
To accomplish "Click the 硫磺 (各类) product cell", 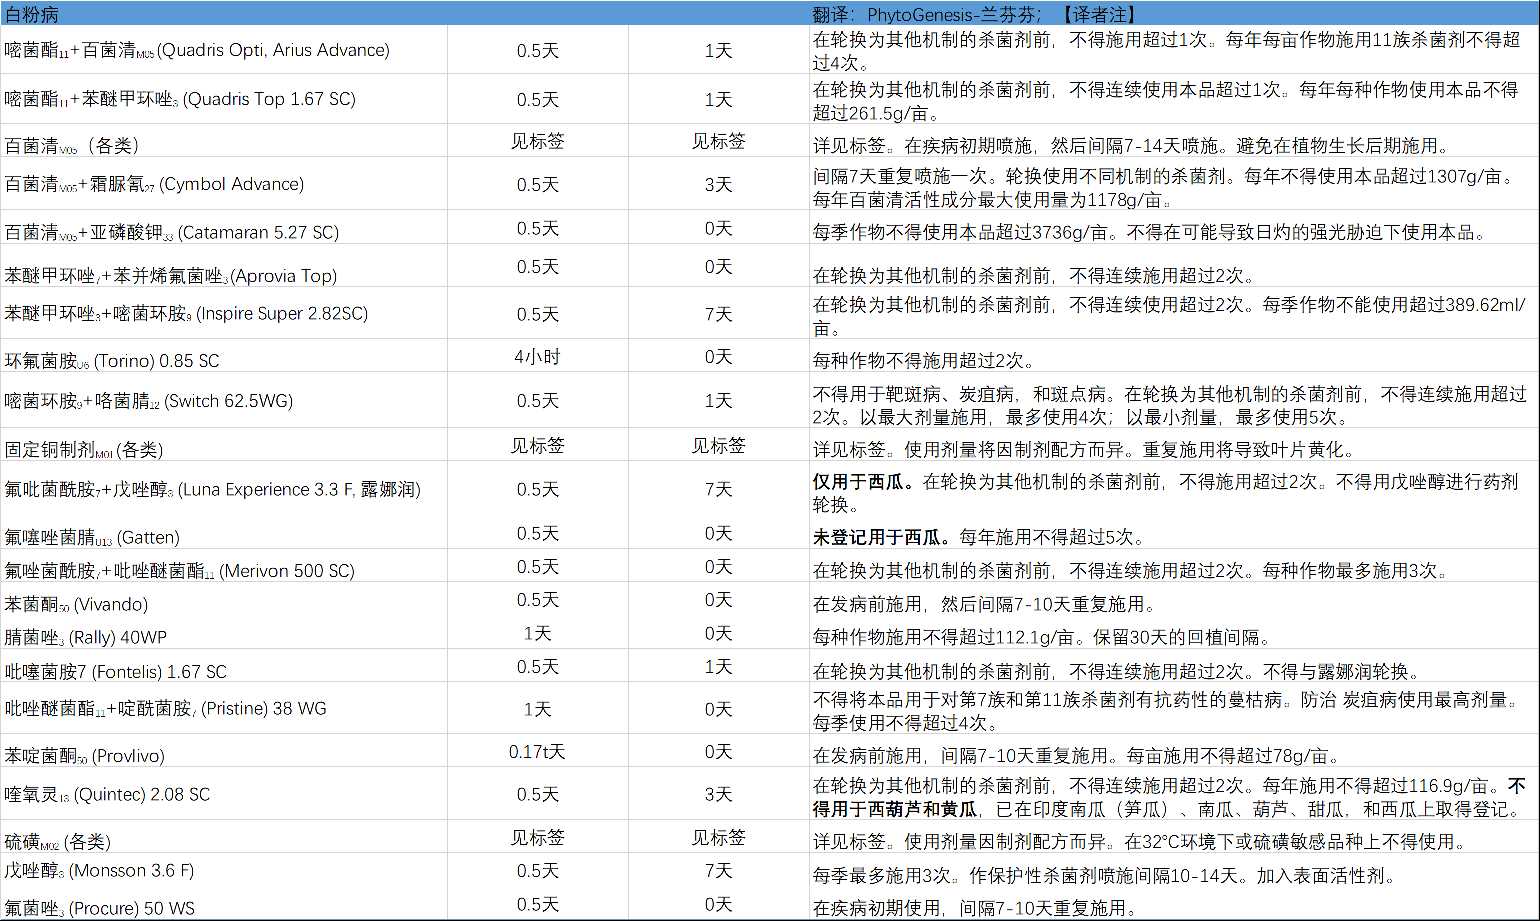I will [224, 838].
